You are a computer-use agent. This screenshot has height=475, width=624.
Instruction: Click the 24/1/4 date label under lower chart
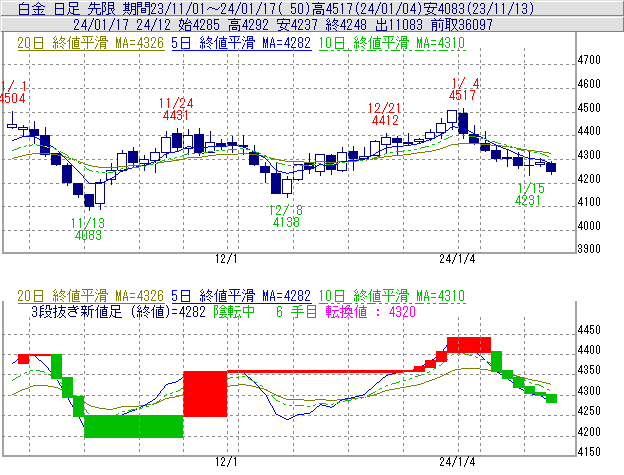click(x=457, y=462)
